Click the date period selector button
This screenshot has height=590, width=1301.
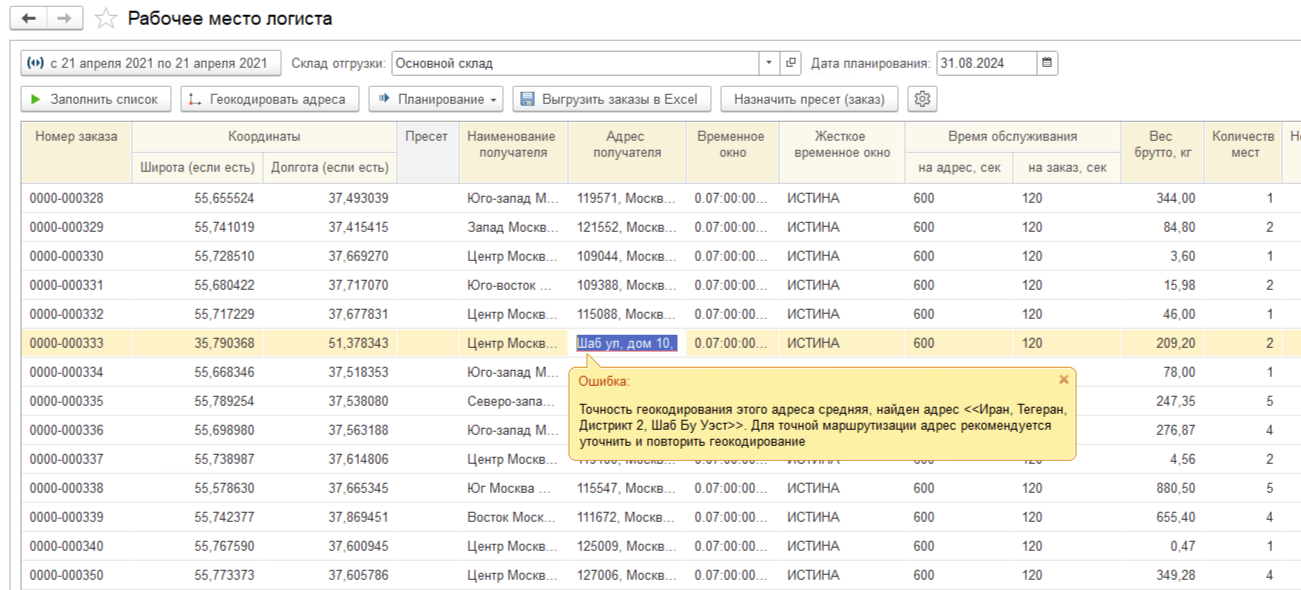coord(151,63)
